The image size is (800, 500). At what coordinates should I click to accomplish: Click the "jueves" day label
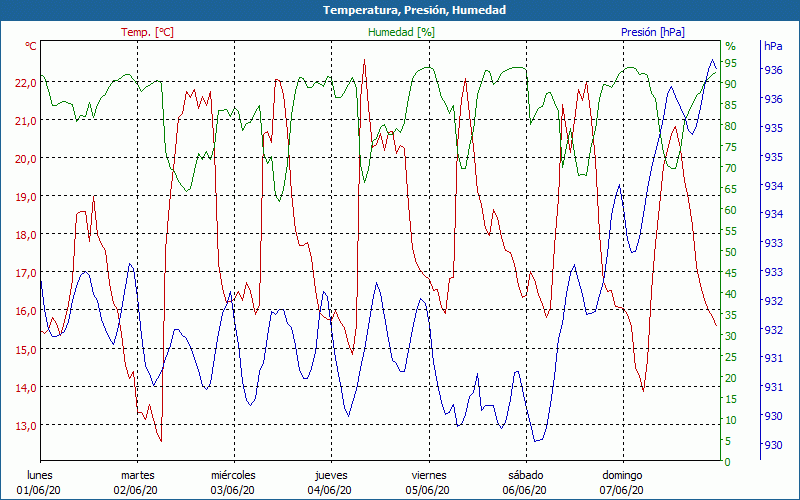[331, 476]
